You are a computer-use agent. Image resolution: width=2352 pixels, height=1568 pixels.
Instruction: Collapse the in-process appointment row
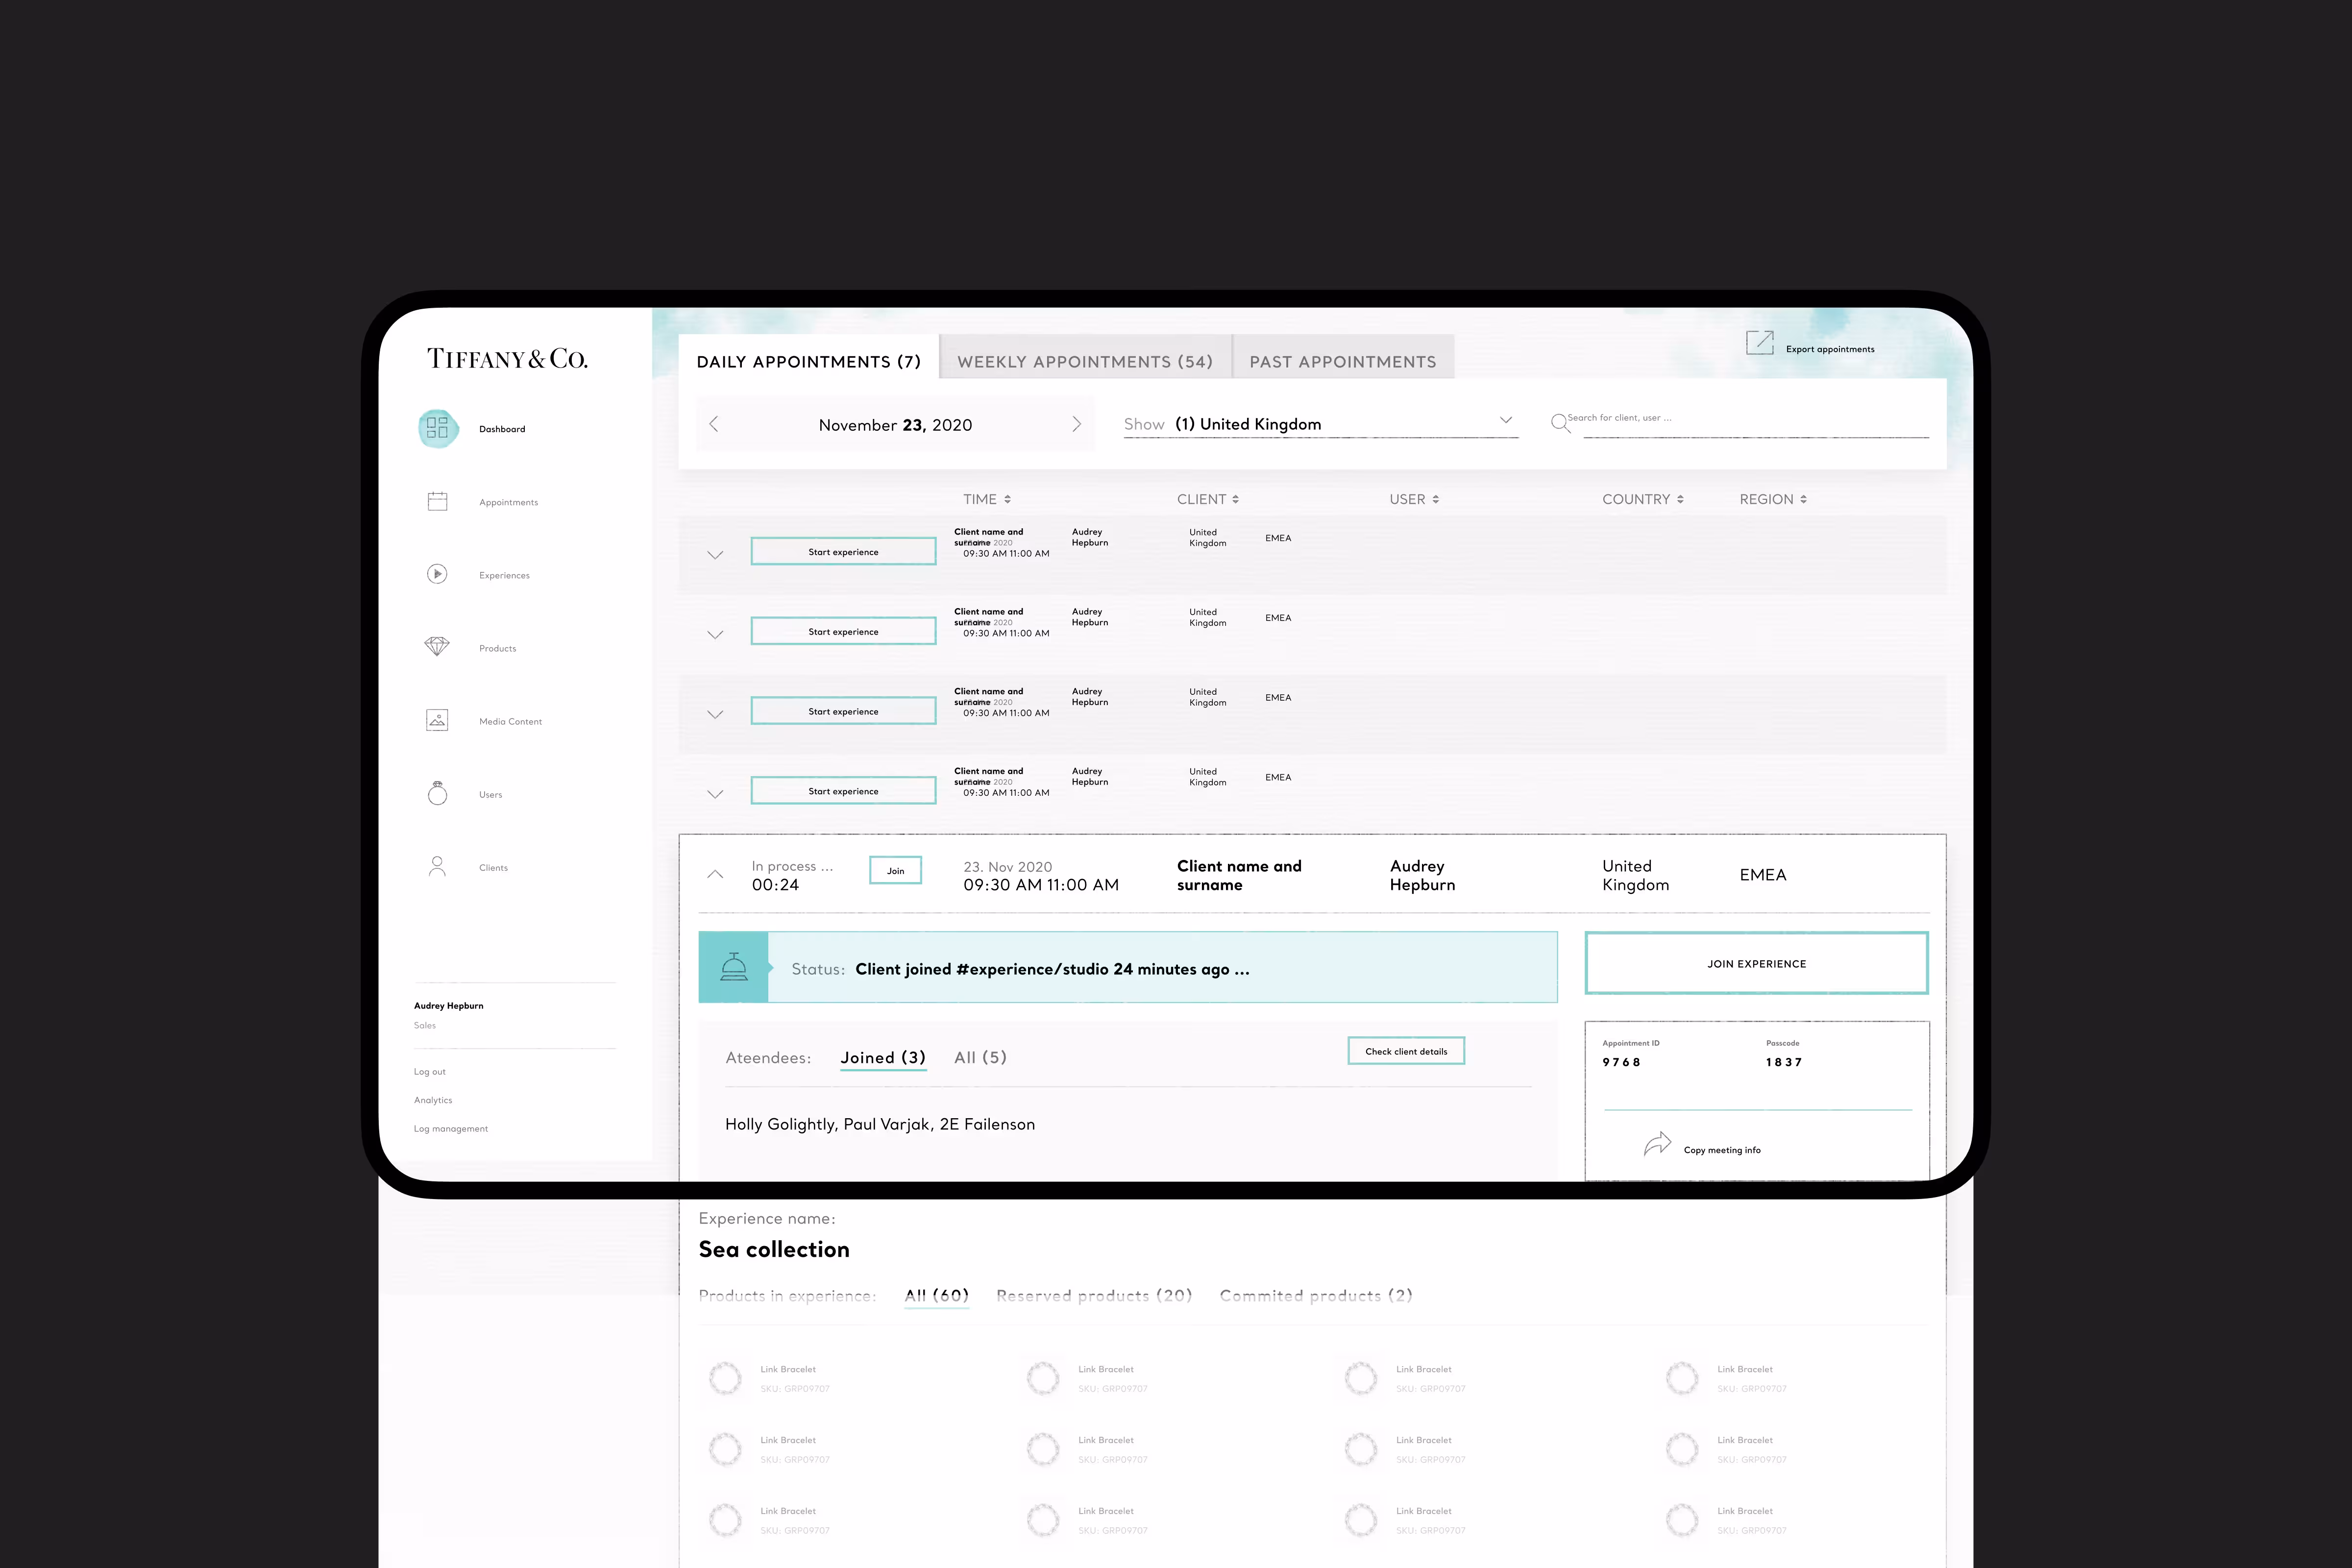[x=715, y=874]
